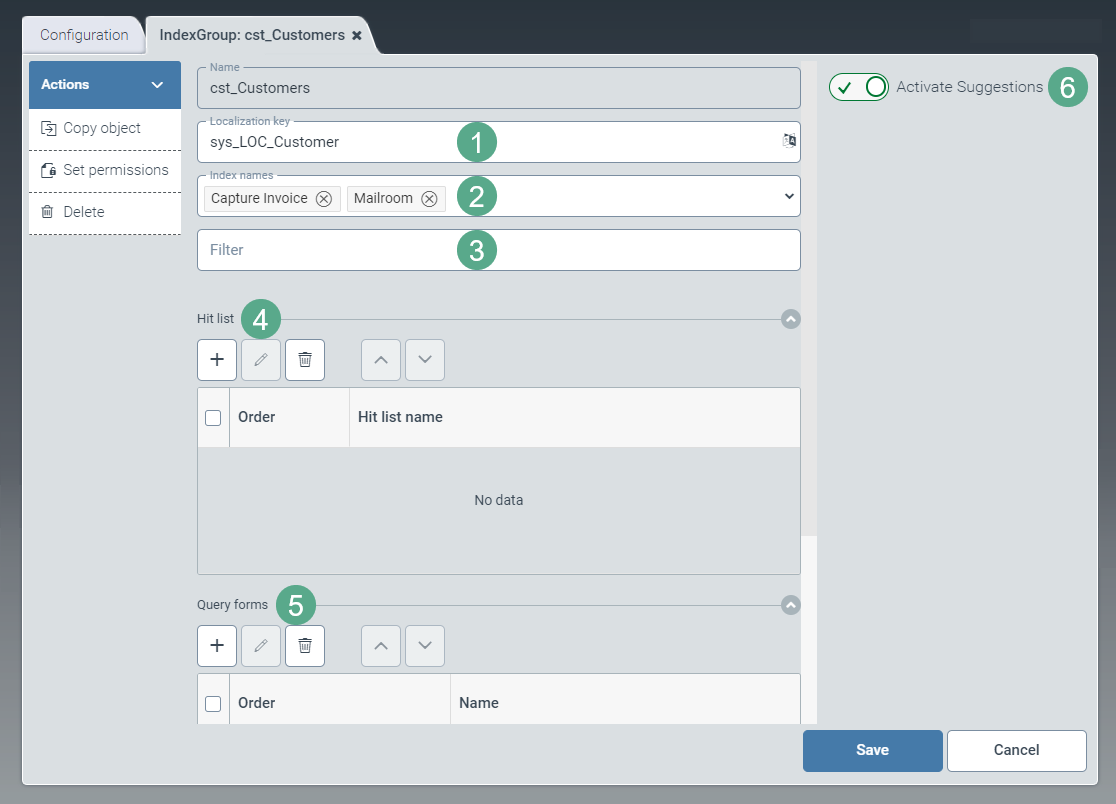Check the select-all checkbox in Query forms table
1116x804 pixels.
pos(213,704)
